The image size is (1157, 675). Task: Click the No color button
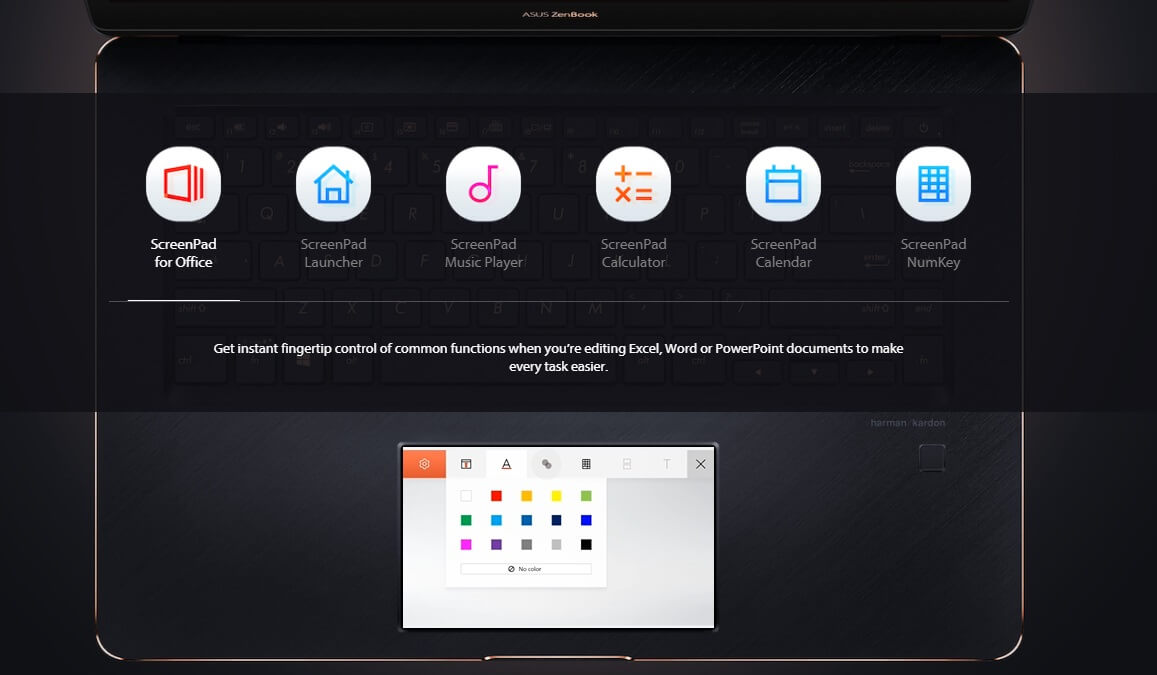coord(526,569)
